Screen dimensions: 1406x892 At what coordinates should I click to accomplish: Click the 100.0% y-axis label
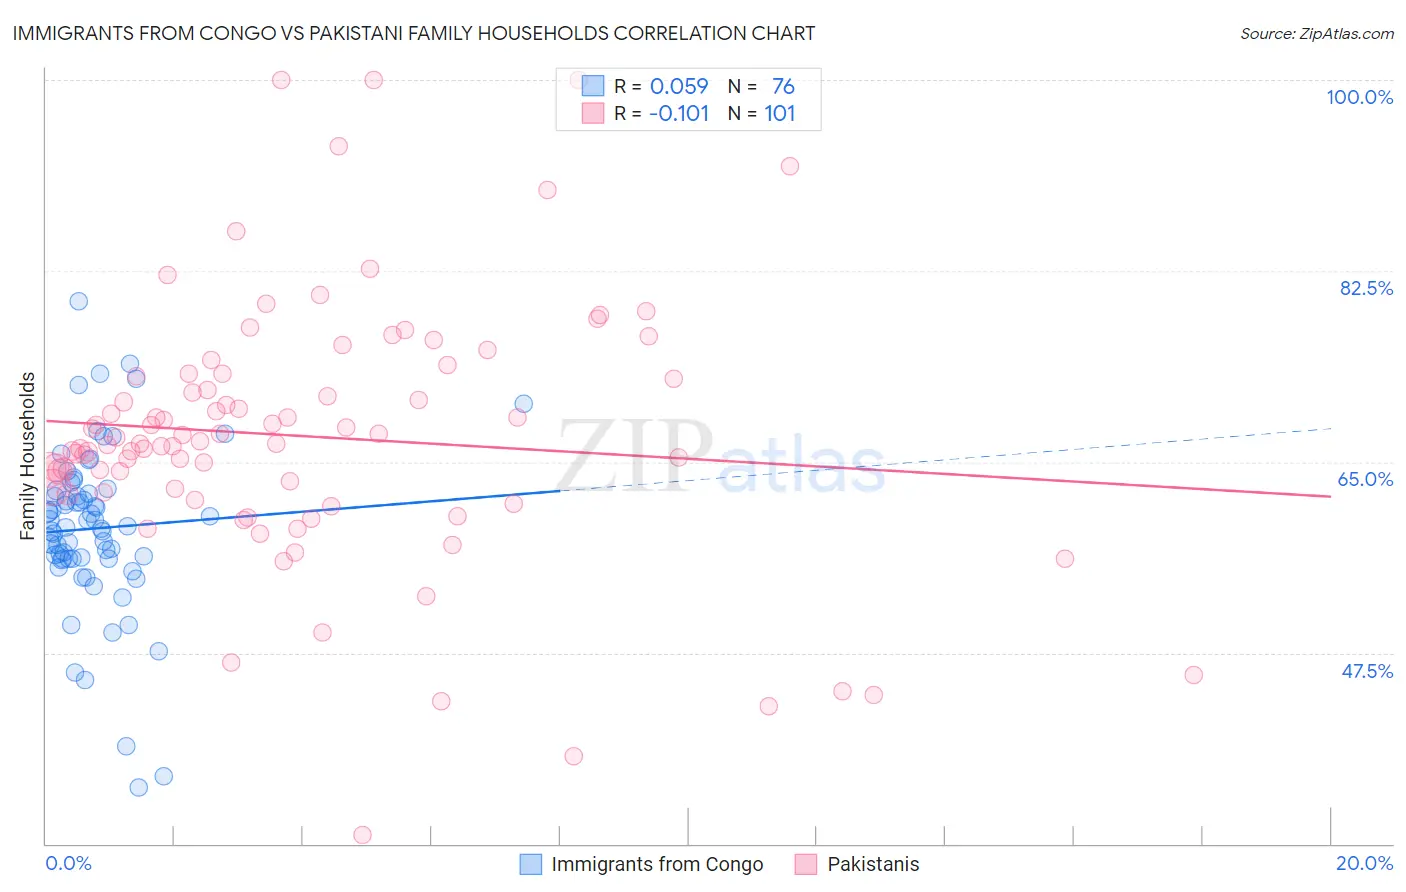pos(1360,97)
